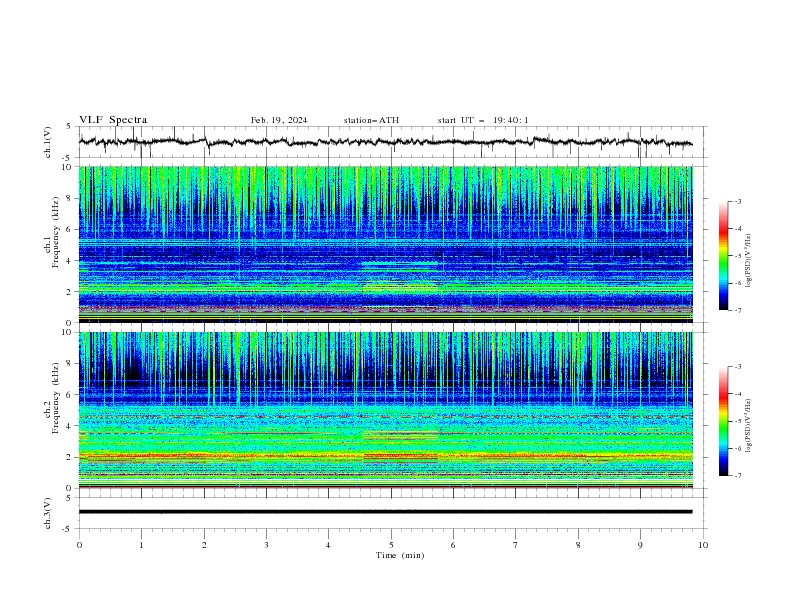
Task: Click the ch.1 color bar "-7" tick label
Action: coord(737,310)
